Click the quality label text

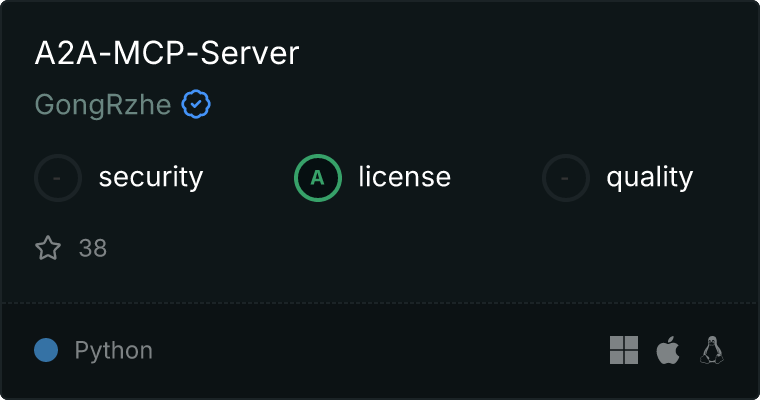[649, 178]
